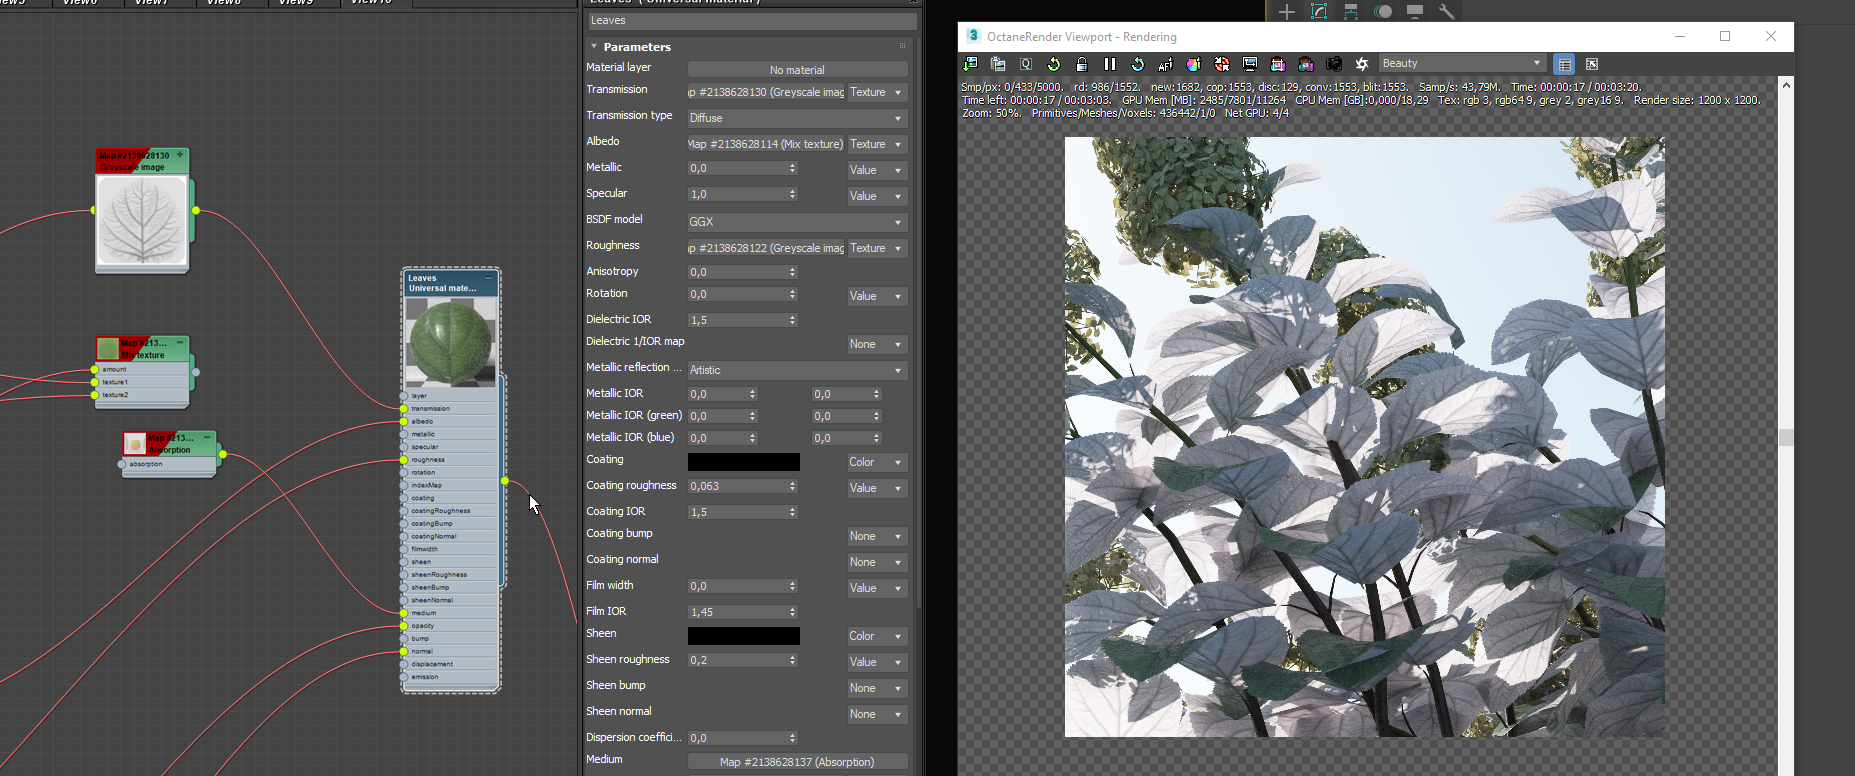Open the Utilities wrench tab
Image resolution: width=1855 pixels, height=776 pixels.
point(1447,11)
